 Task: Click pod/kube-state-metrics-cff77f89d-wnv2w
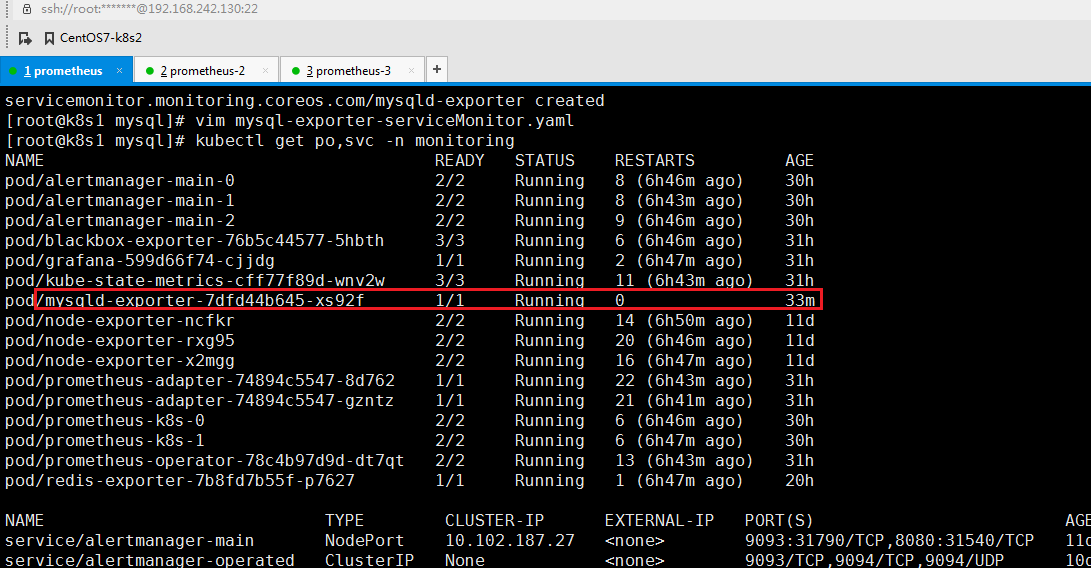coord(195,281)
